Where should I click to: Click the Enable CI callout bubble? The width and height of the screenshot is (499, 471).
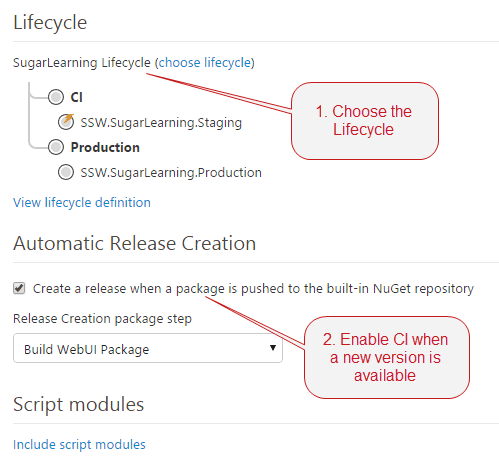(x=387, y=357)
